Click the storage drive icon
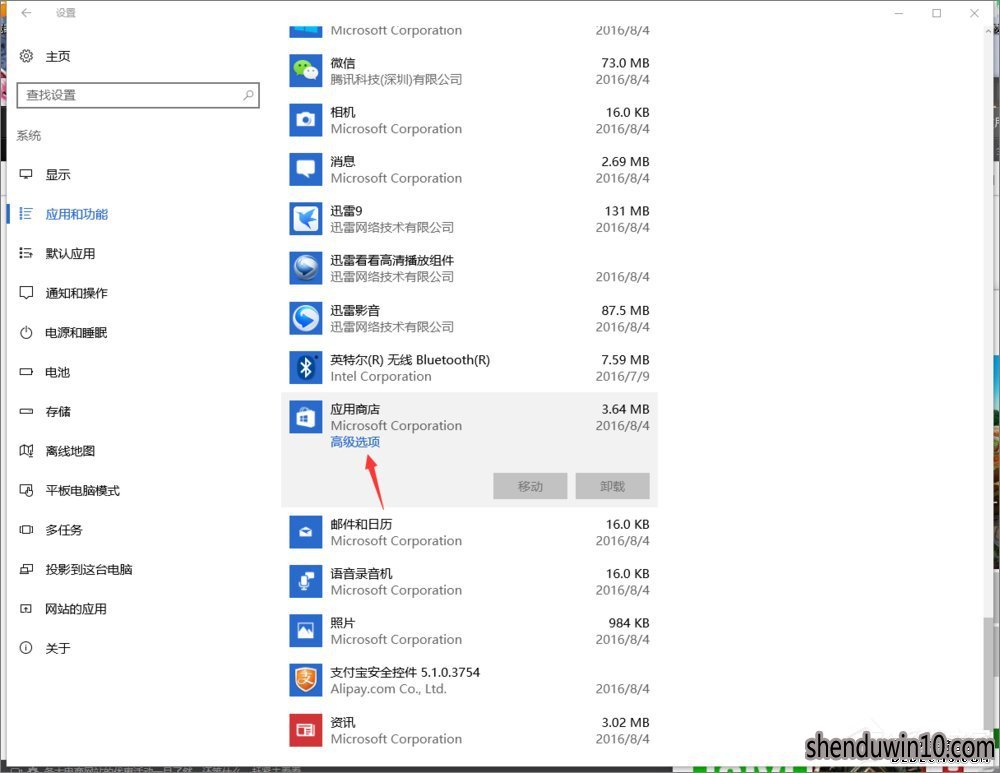 pos(26,411)
